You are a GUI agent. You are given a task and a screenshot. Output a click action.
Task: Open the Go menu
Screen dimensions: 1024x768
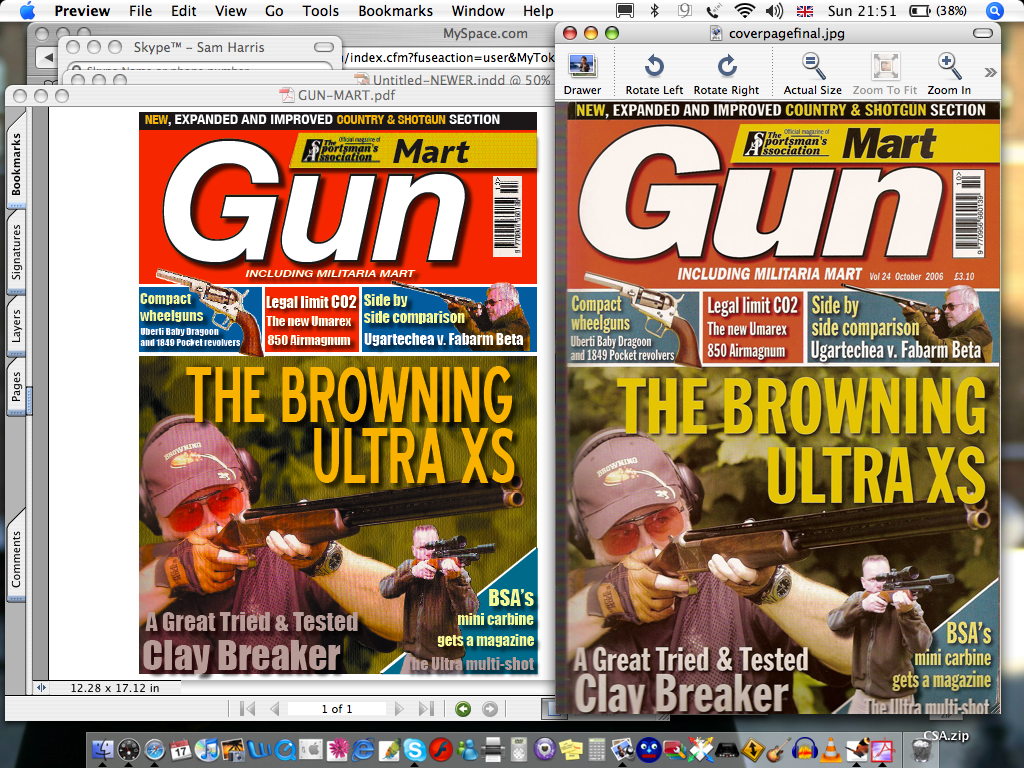pos(274,10)
